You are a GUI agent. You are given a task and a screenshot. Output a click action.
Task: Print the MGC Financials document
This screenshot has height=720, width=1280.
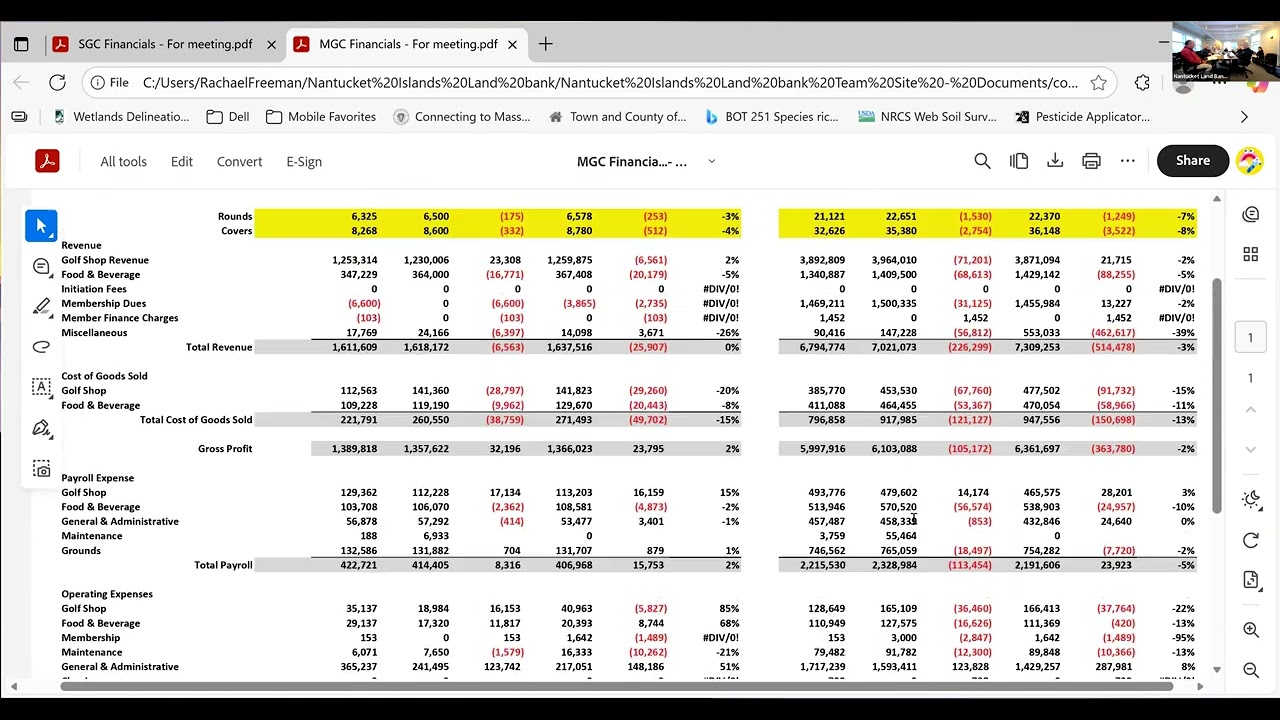(1091, 161)
